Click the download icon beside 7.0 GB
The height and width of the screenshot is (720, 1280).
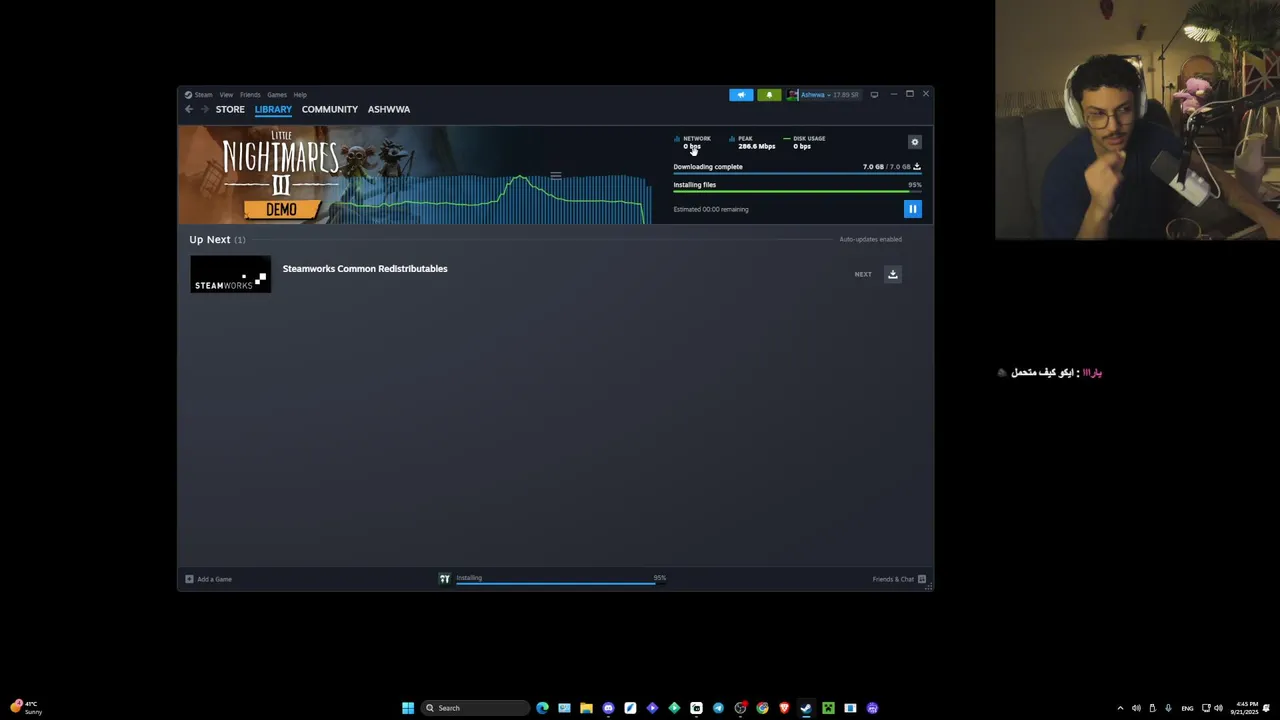coord(917,167)
